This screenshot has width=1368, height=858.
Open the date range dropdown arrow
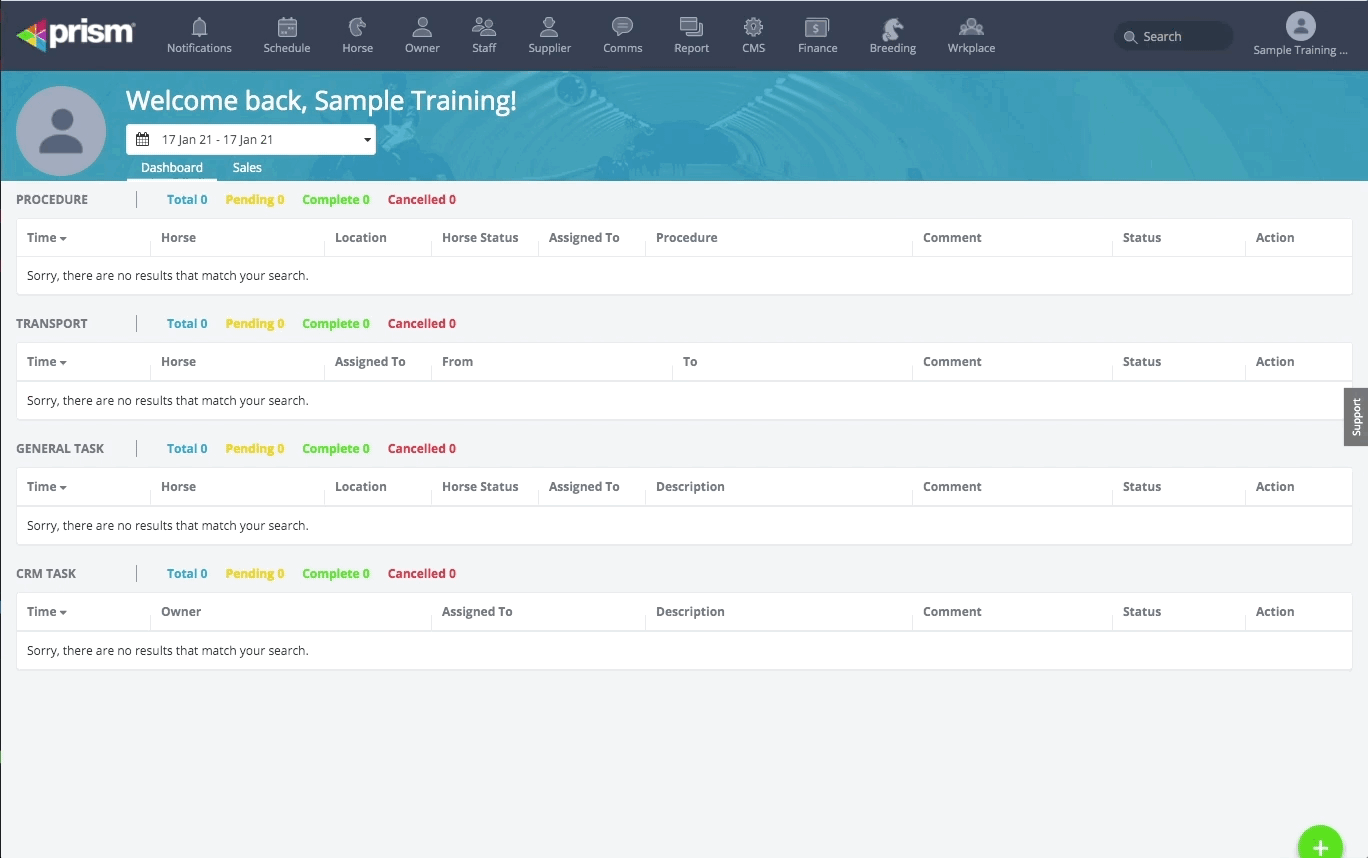(x=367, y=140)
